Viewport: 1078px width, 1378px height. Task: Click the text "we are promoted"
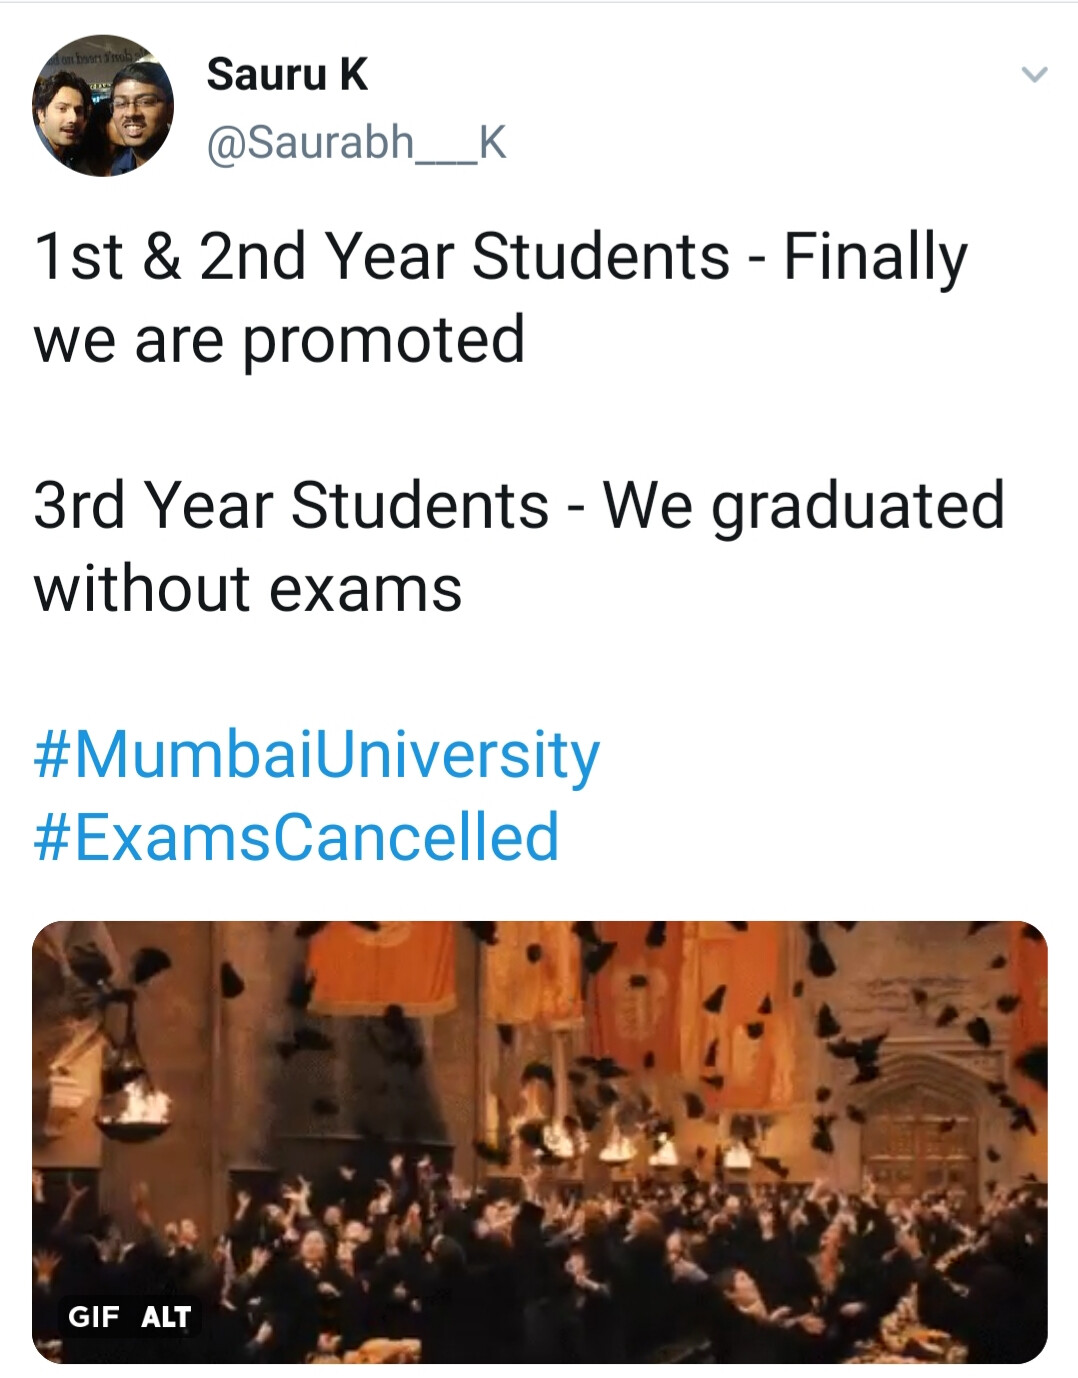(279, 340)
